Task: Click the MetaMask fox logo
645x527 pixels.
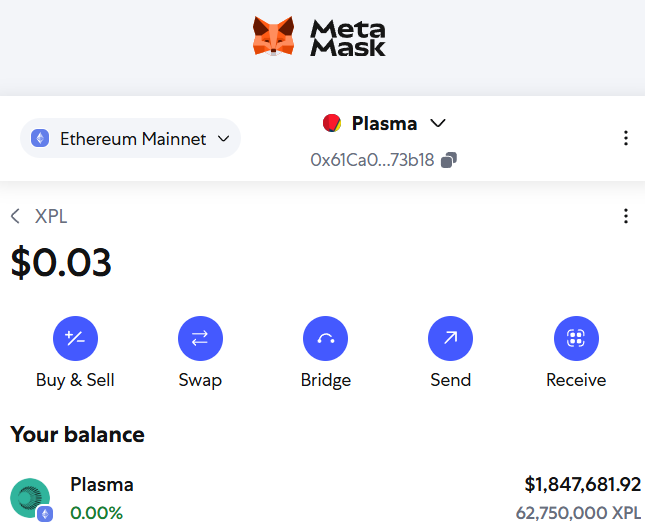Action: tap(274, 36)
